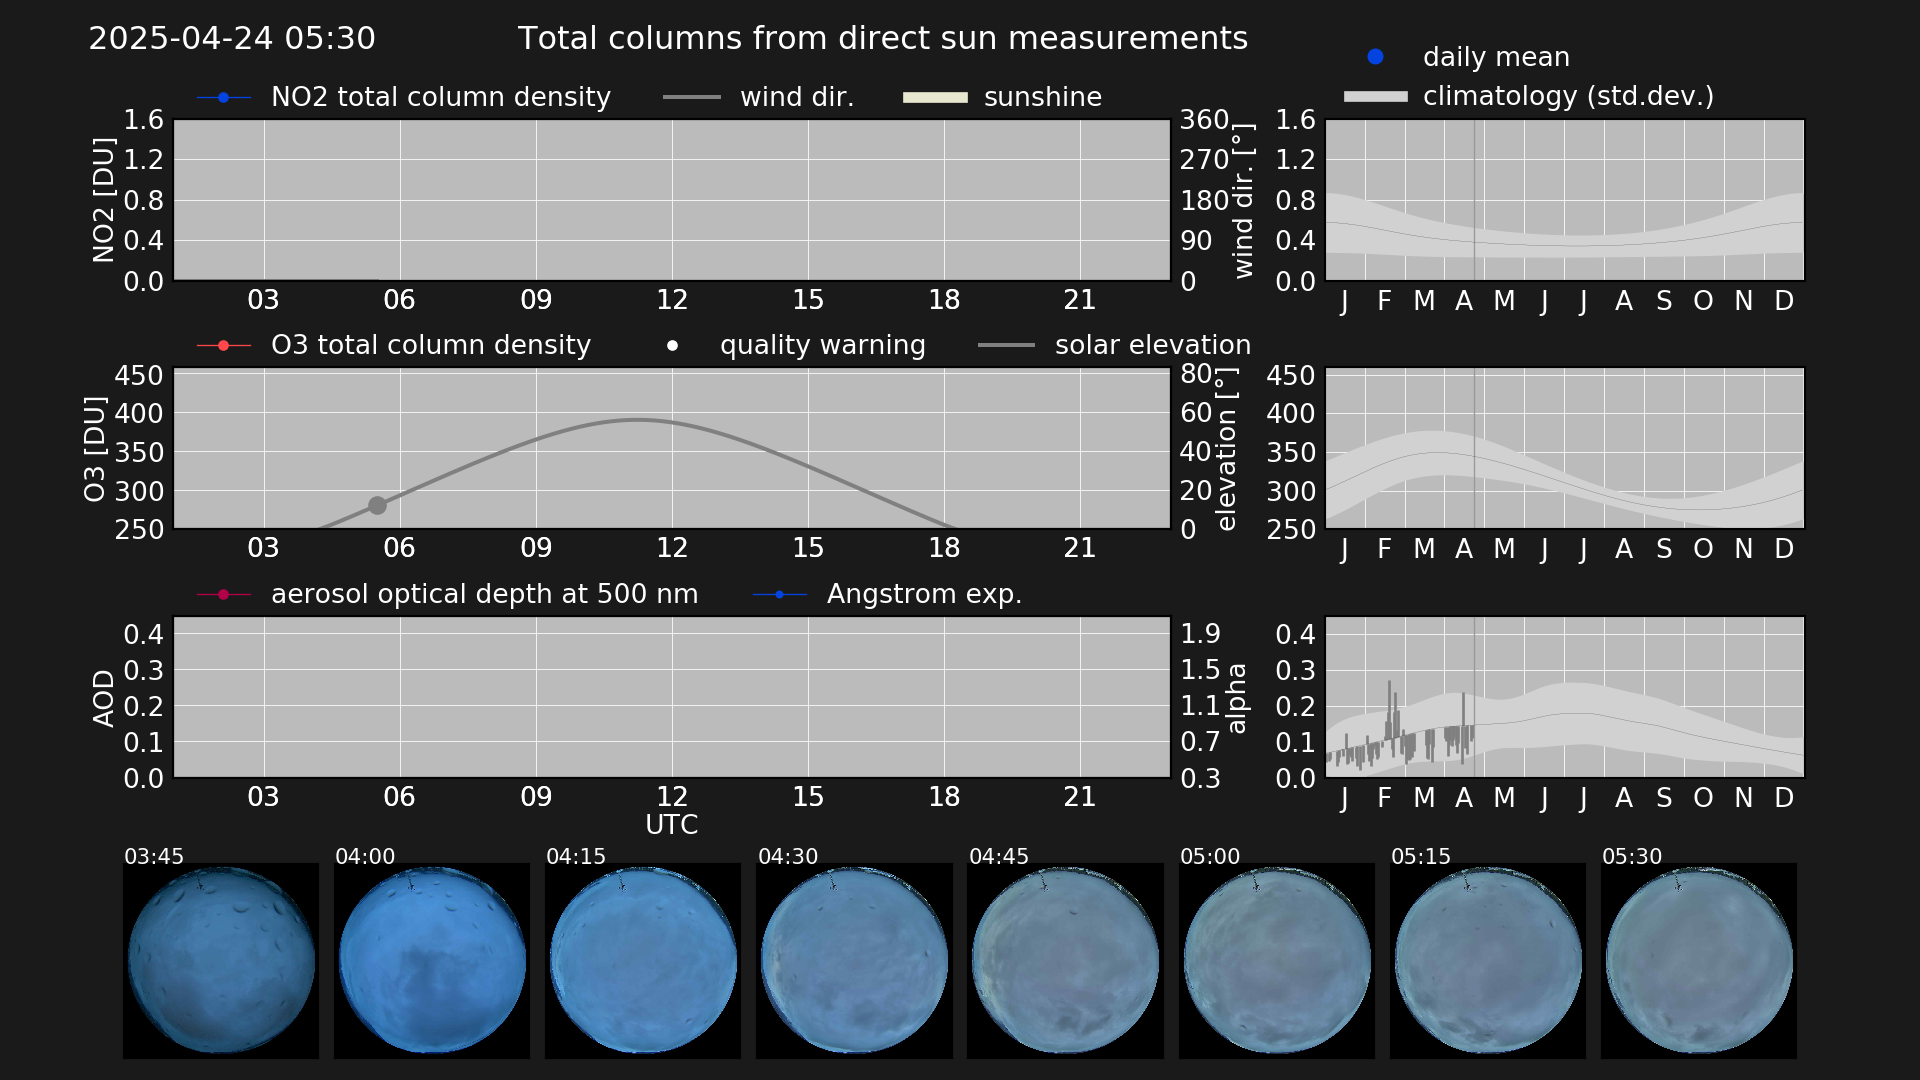Click the solar elevation curve peak near 12
This screenshot has width=1920, height=1080.
(638, 420)
